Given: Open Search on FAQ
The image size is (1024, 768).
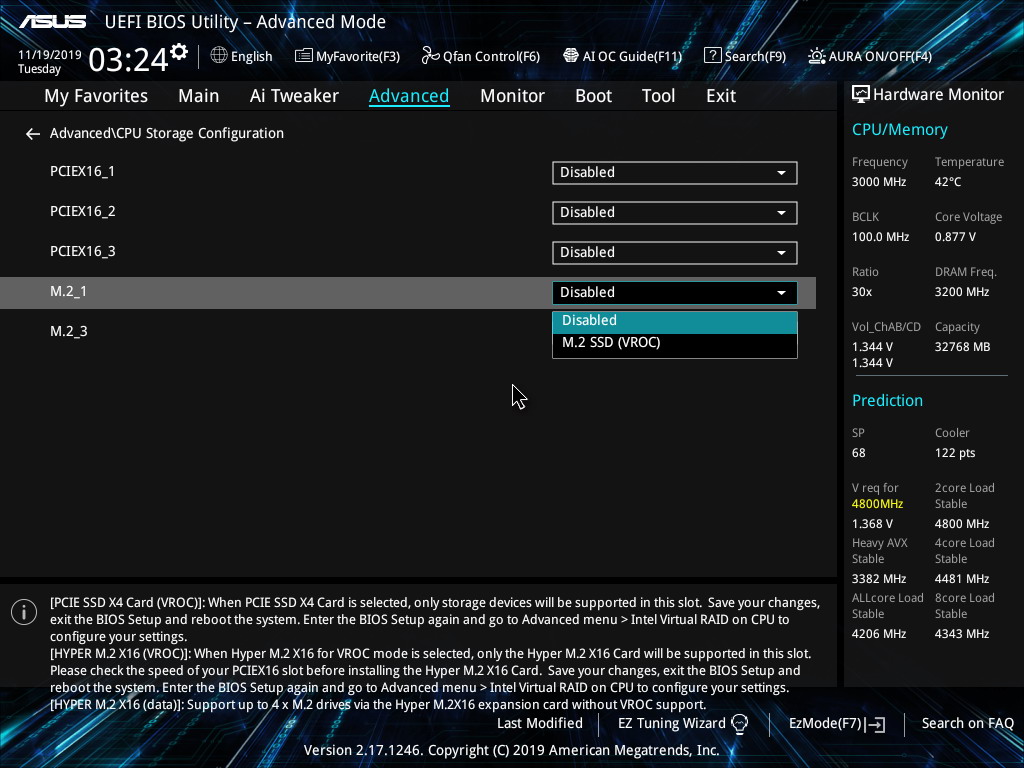Looking at the screenshot, I should [967, 724].
